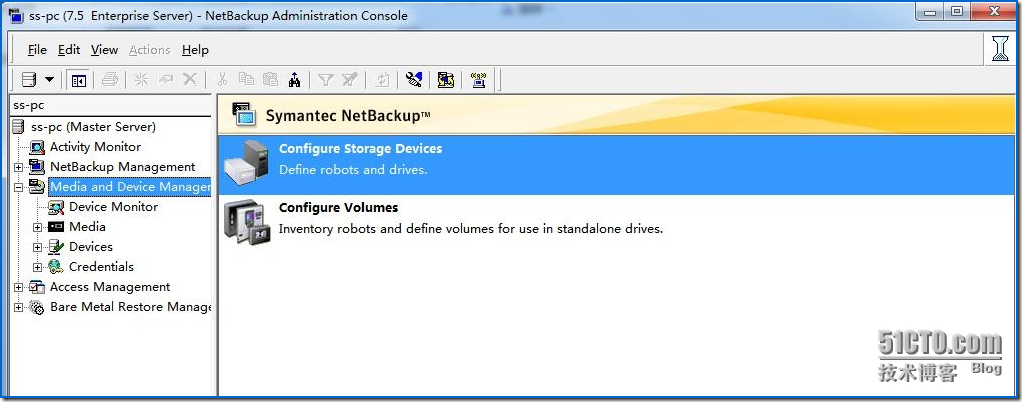Click the plug and wrench toolbar icon
This screenshot has height=402, width=1022.
(414, 80)
